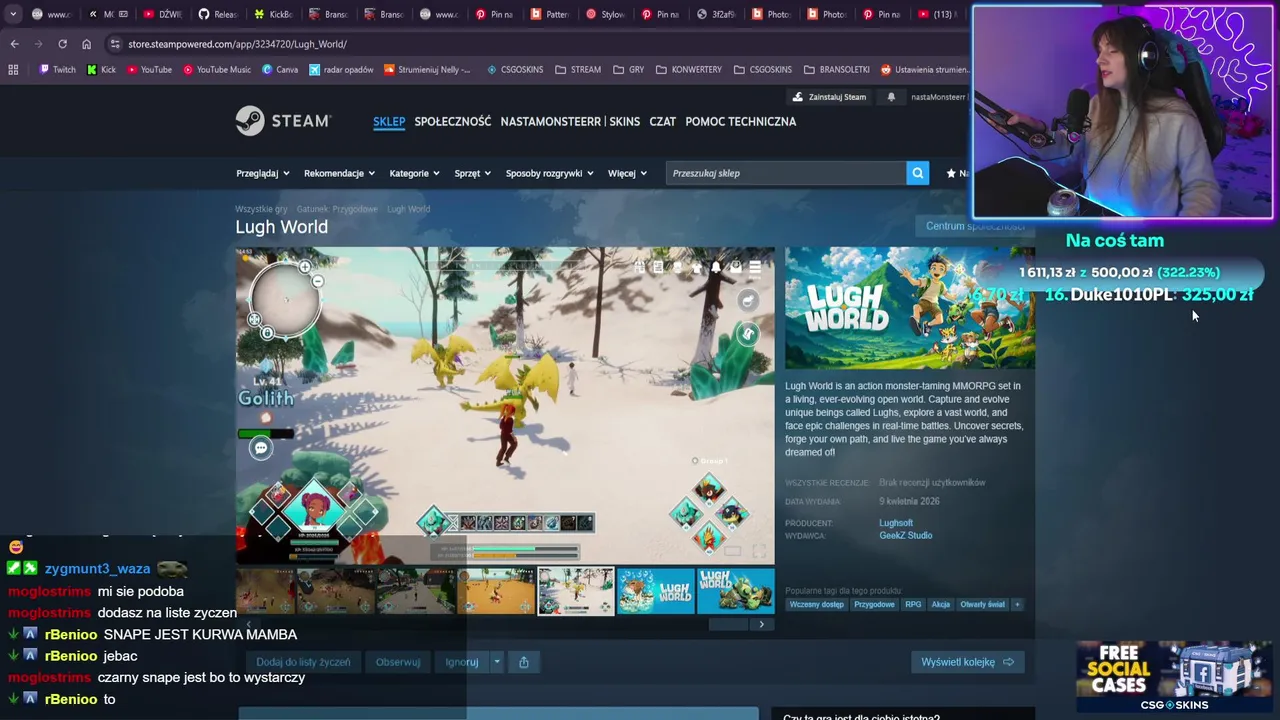Click the Wczesny dostęp tag

click(x=816, y=604)
